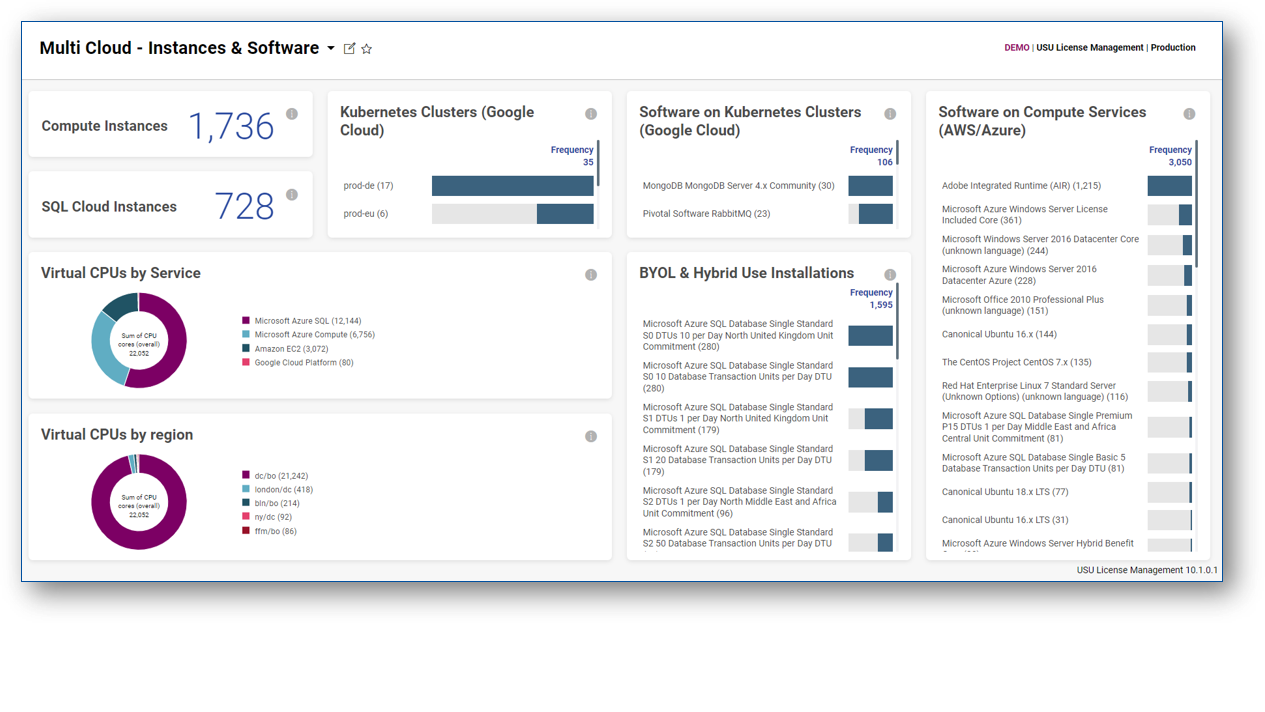1265x712 pixels.
Task: Select Standard S2 DTUs 1 per Day Middle East row
Action: [x=767, y=502]
